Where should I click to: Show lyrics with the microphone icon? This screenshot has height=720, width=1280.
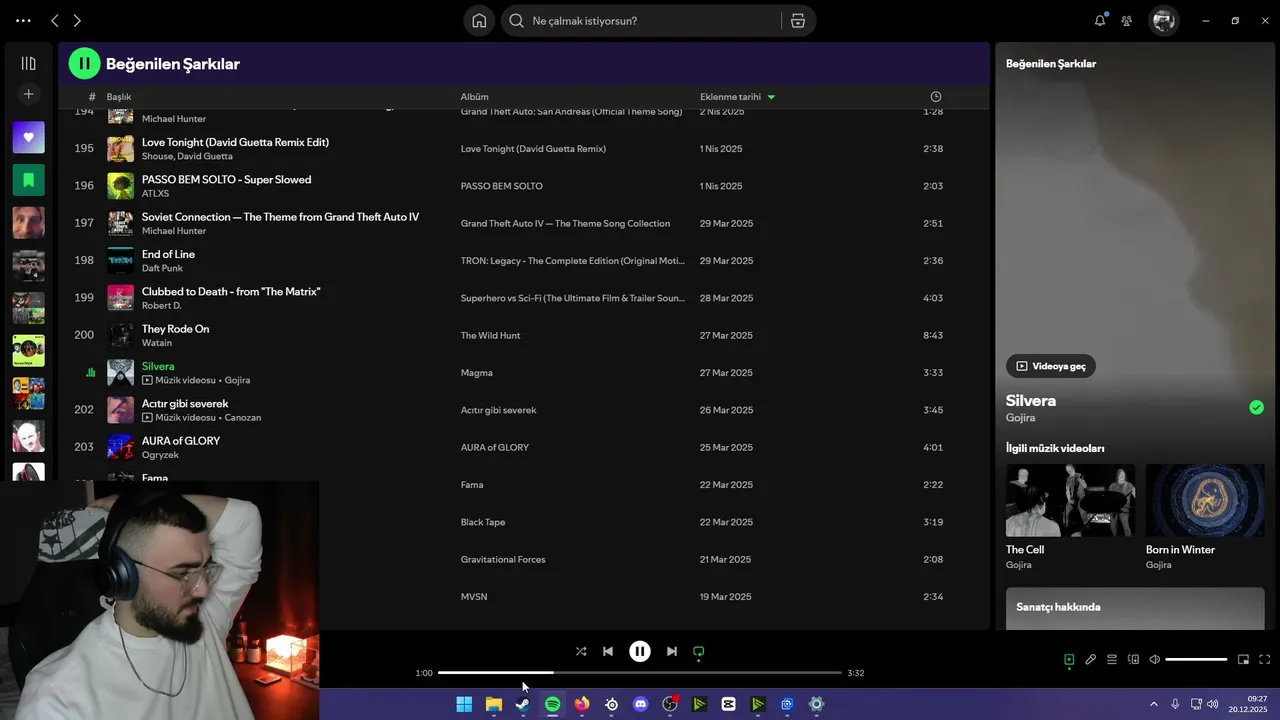pos(1091,659)
